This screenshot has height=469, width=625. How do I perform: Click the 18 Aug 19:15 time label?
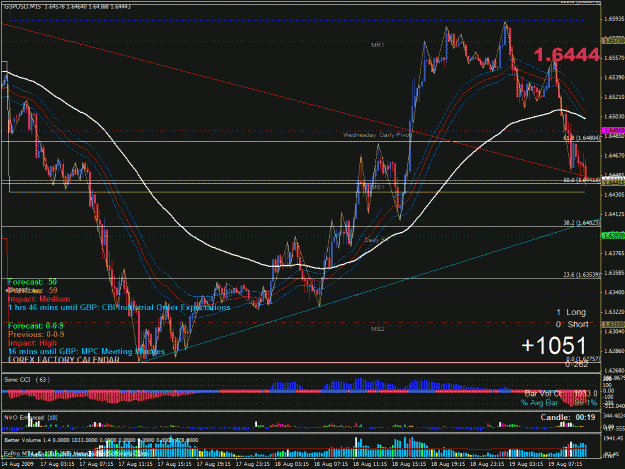(x=448, y=464)
